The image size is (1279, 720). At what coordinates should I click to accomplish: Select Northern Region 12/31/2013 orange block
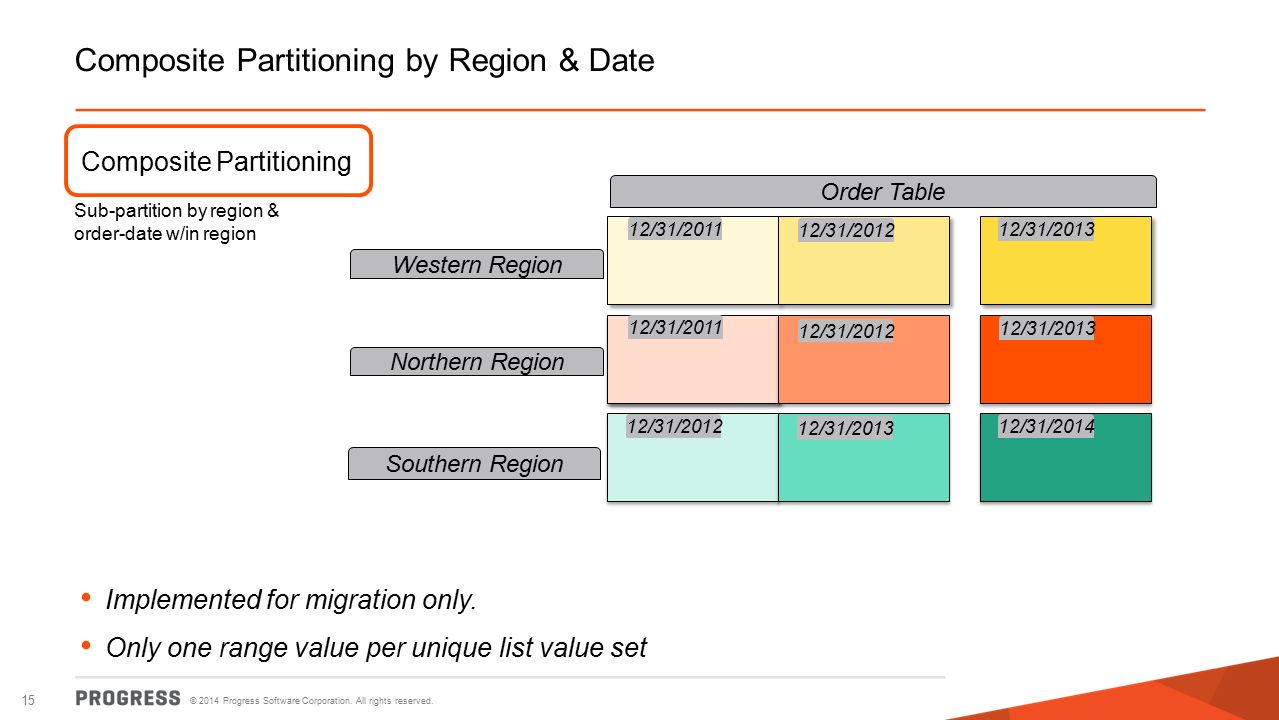point(1066,359)
